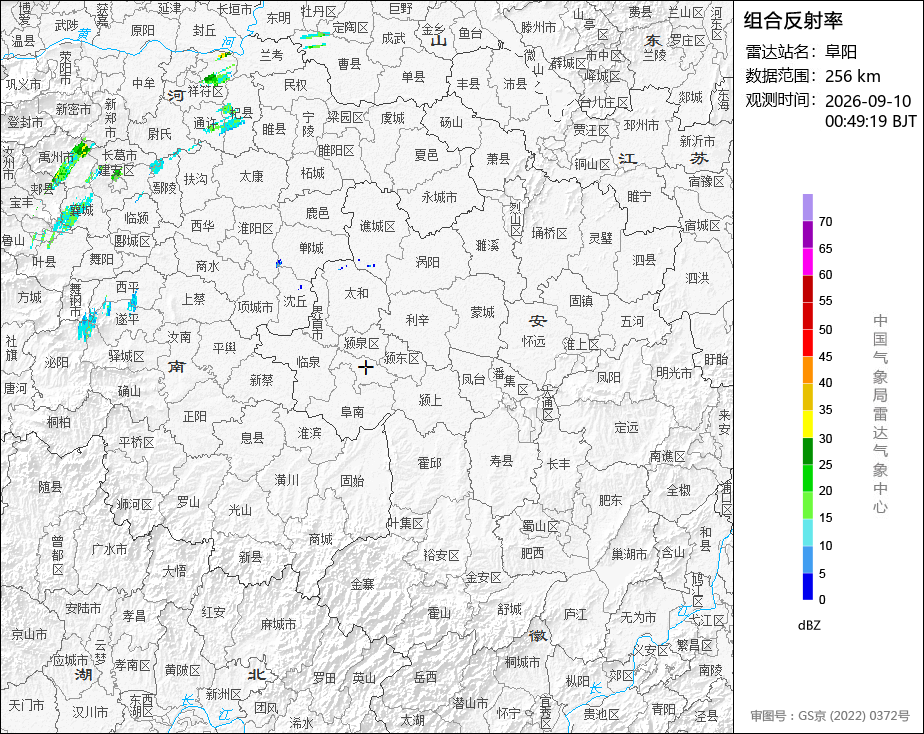Select the 太和 label on the map
This screenshot has width=924, height=734.
click(x=357, y=293)
